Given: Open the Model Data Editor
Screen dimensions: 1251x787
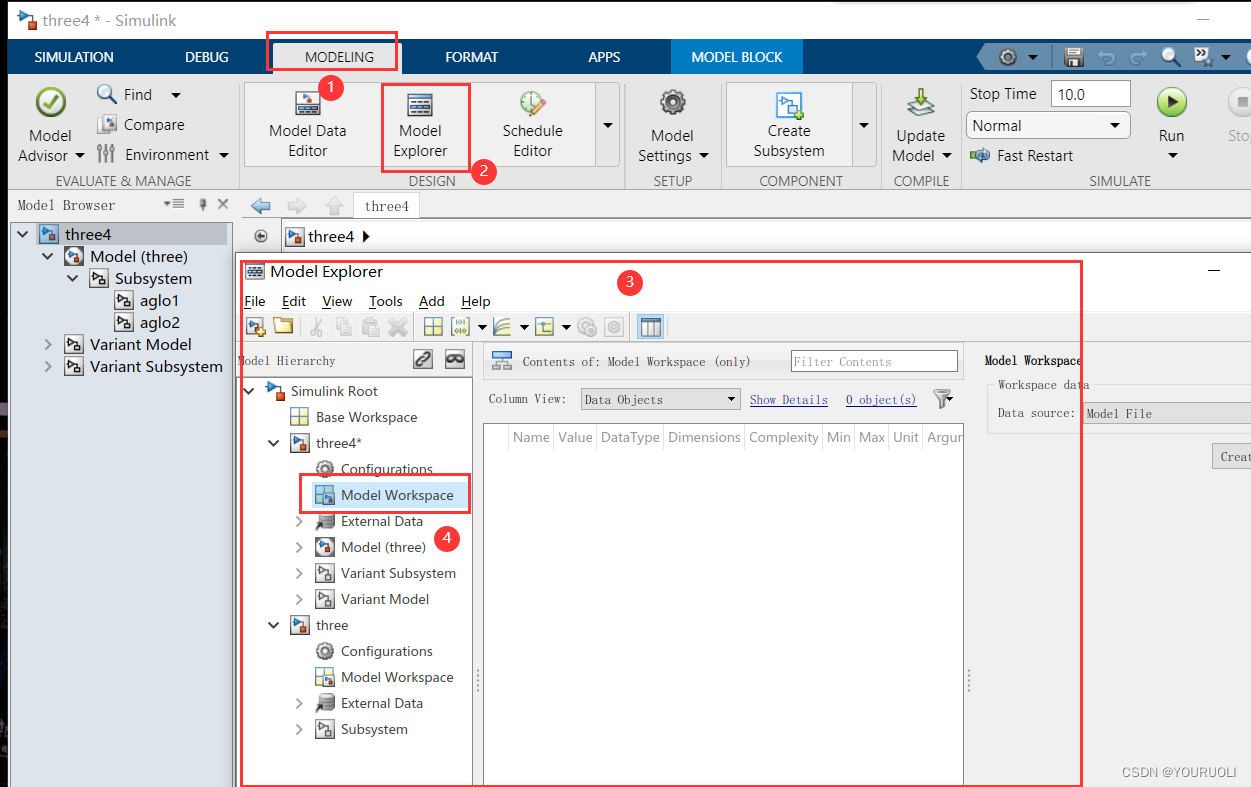Looking at the screenshot, I should (x=308, y=125).
